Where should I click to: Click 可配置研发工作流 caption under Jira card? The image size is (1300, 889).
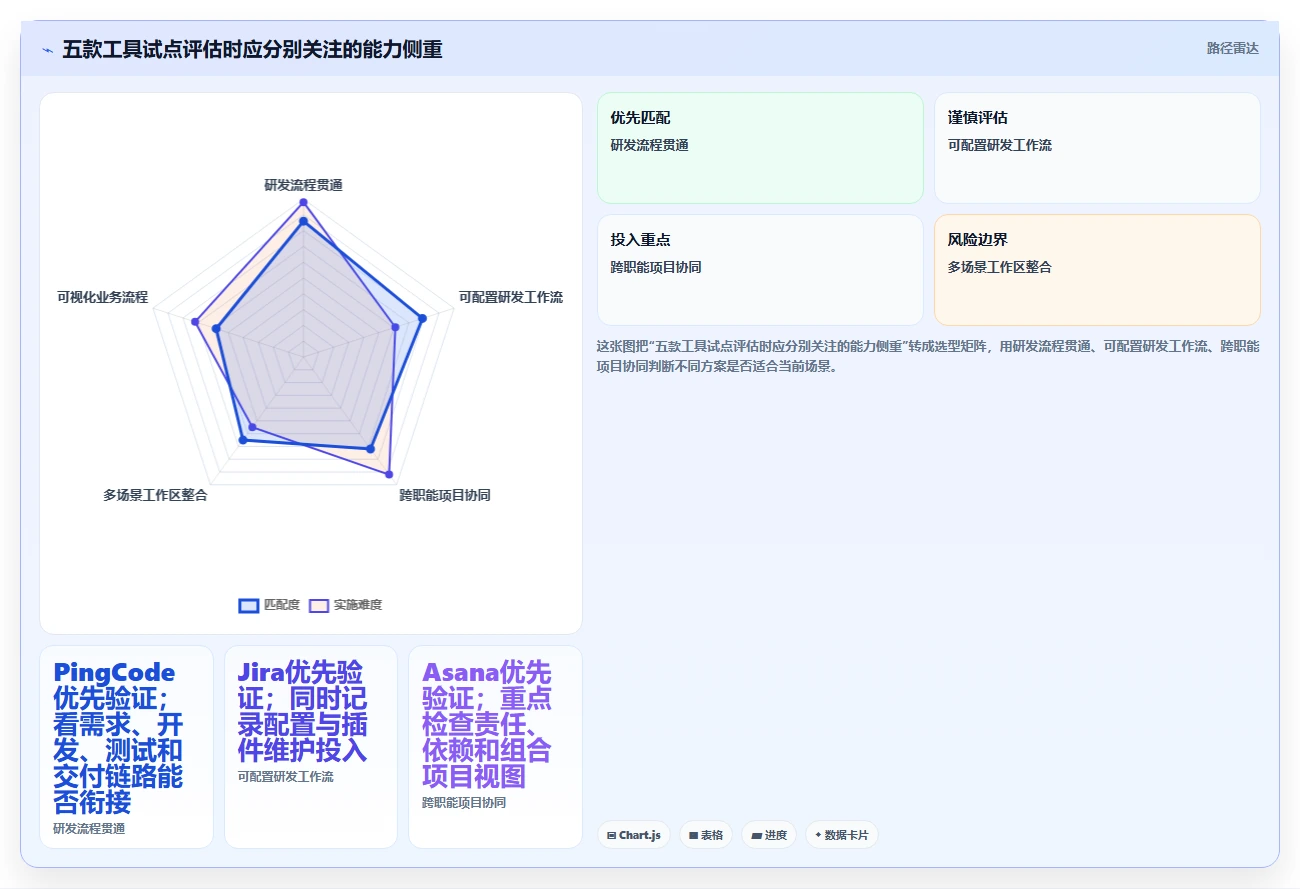point(286,776)
